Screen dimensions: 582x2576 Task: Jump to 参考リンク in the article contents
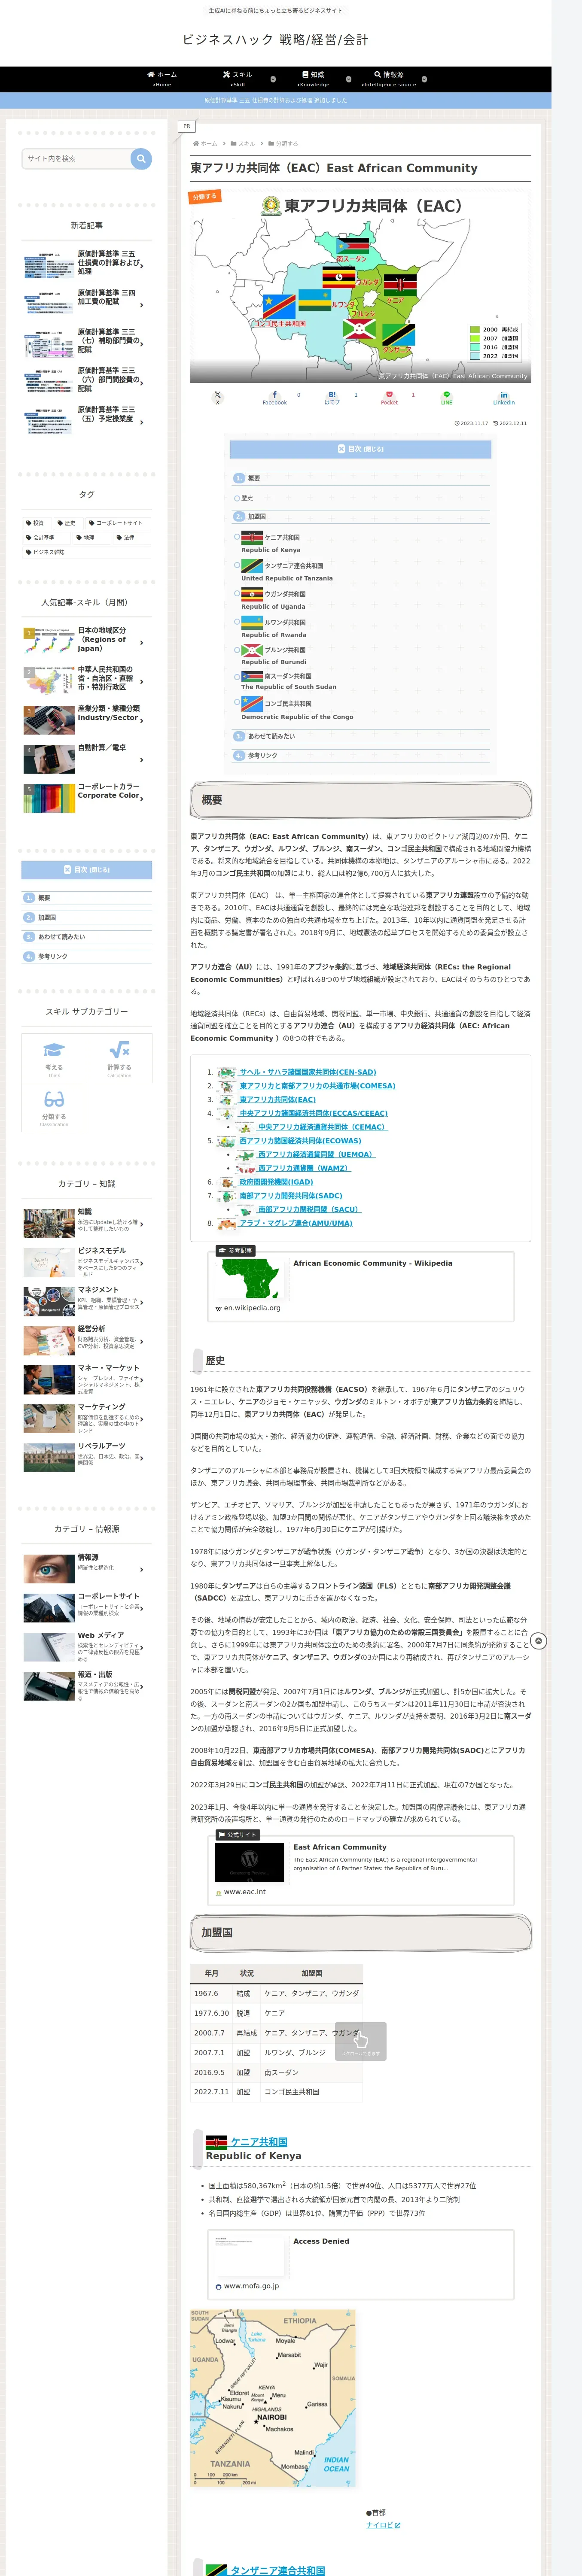click(263, 755)
